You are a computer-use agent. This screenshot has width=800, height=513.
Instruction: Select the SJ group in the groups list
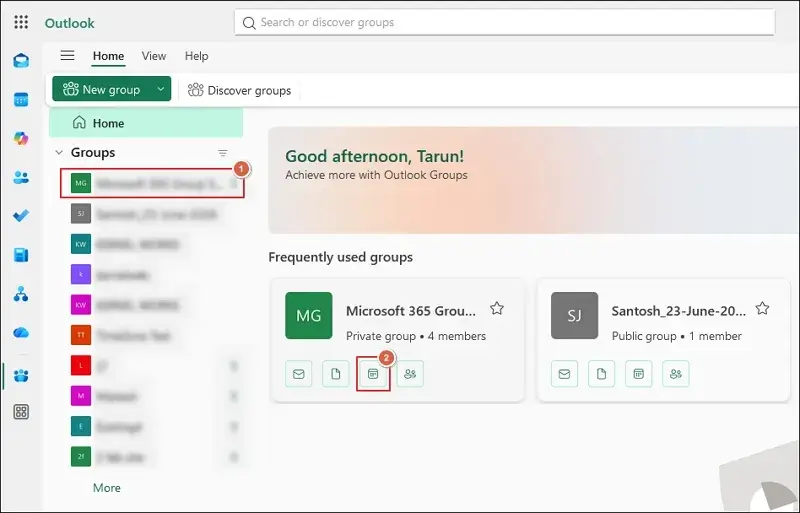coord(152,214)
